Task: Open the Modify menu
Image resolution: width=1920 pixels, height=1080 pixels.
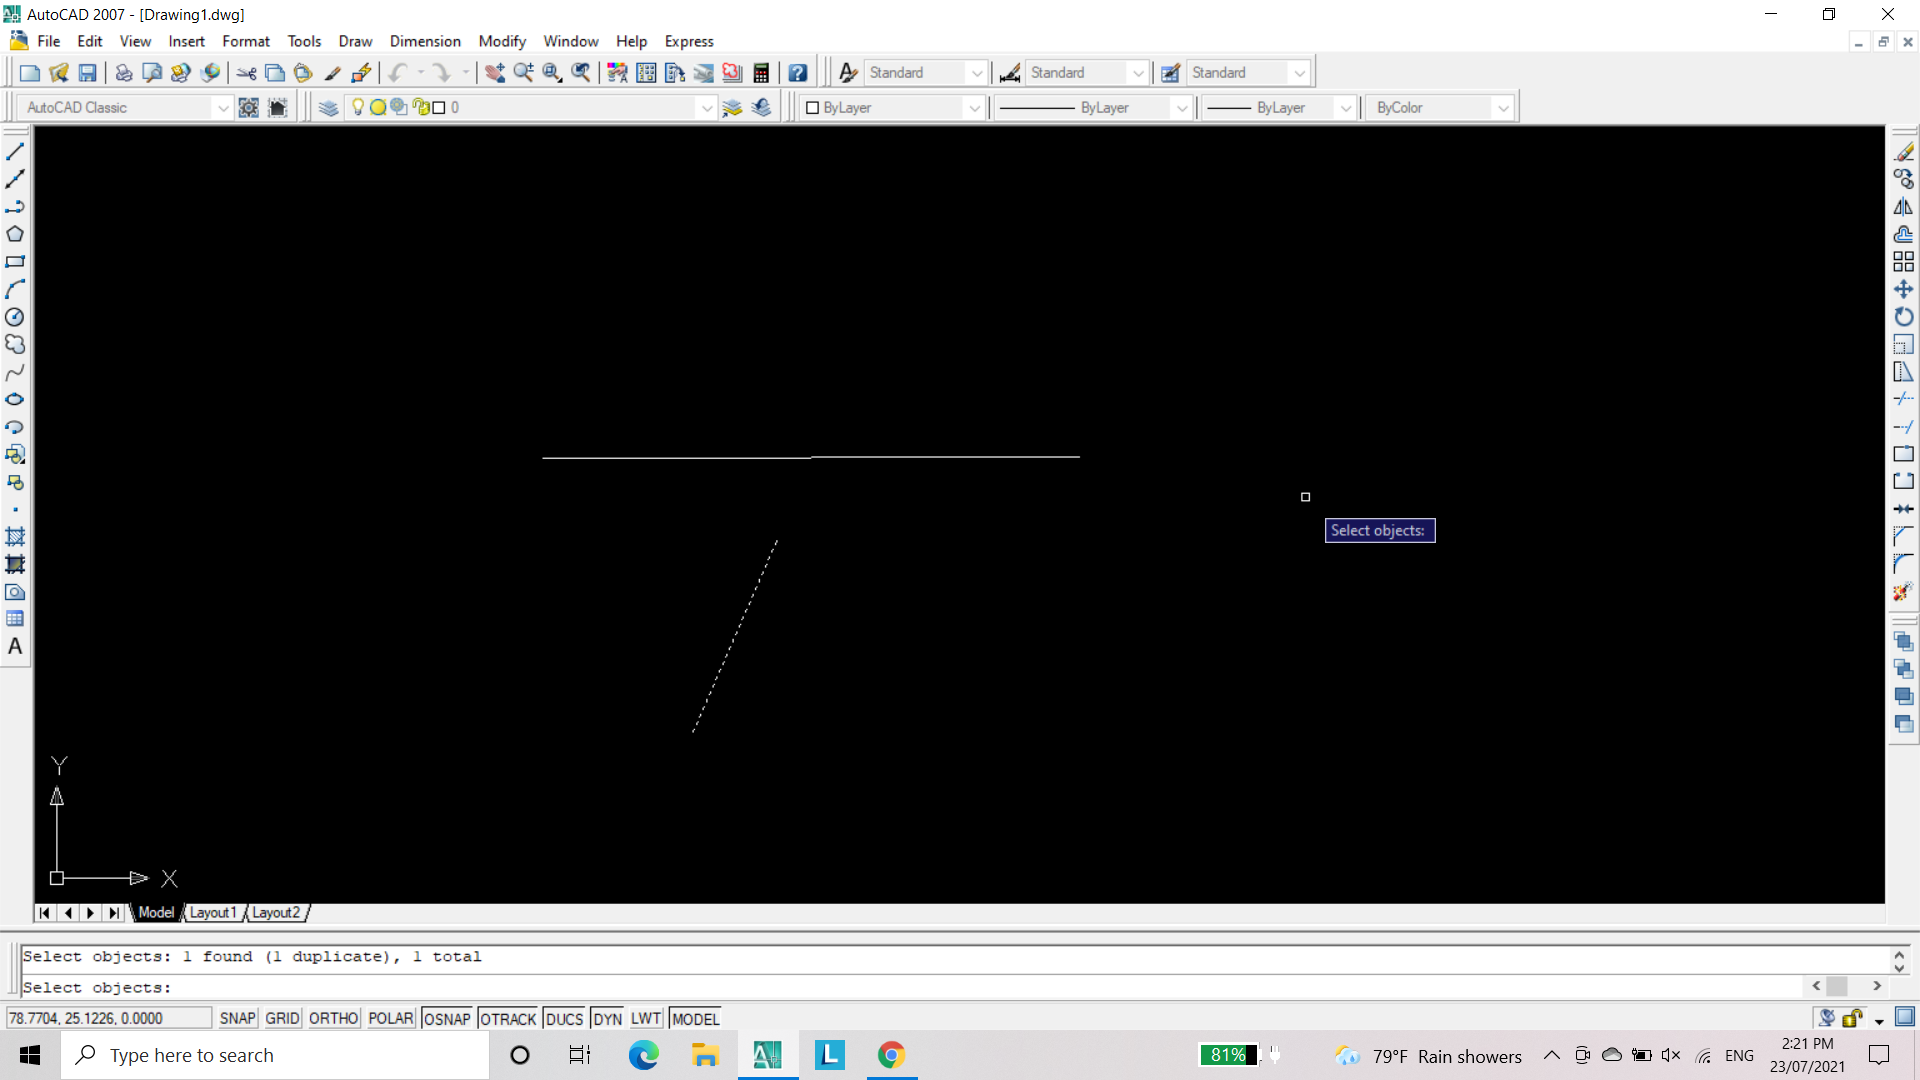Action: tap(502, 41)
